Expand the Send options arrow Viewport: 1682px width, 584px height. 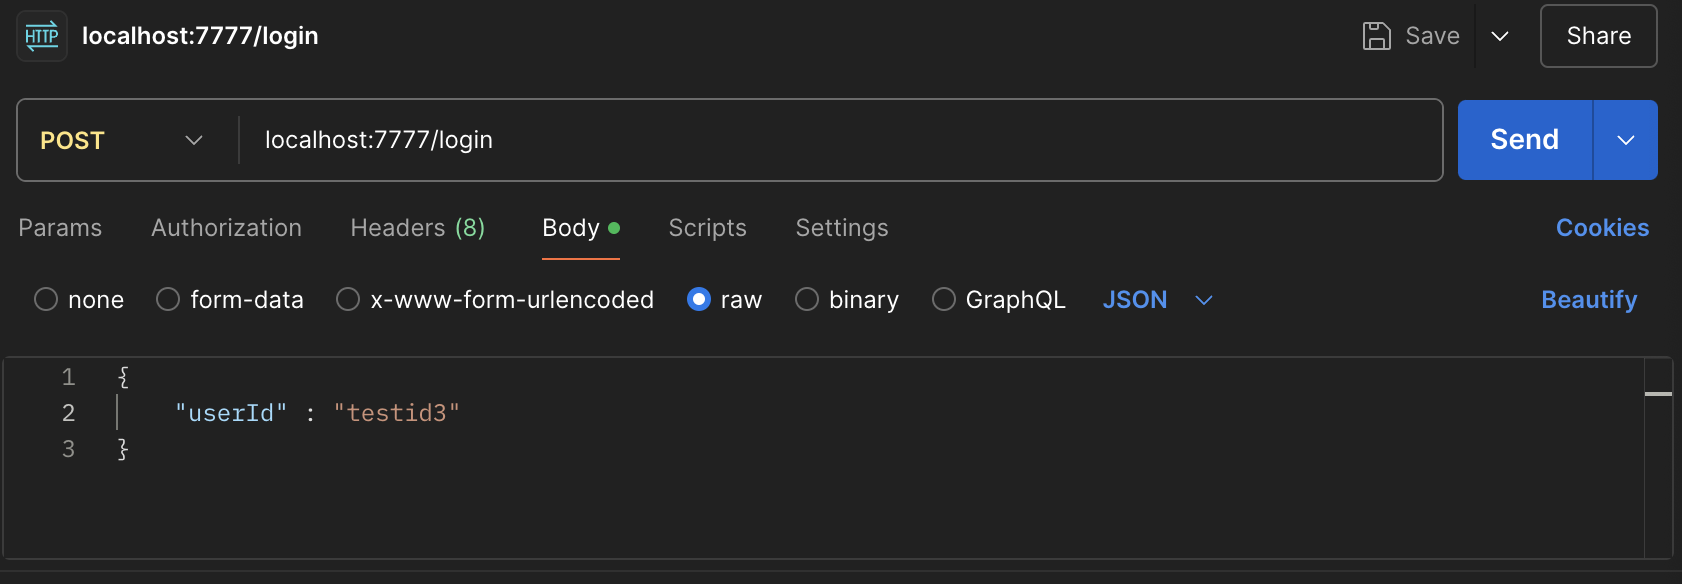[x=1626, y=140]
